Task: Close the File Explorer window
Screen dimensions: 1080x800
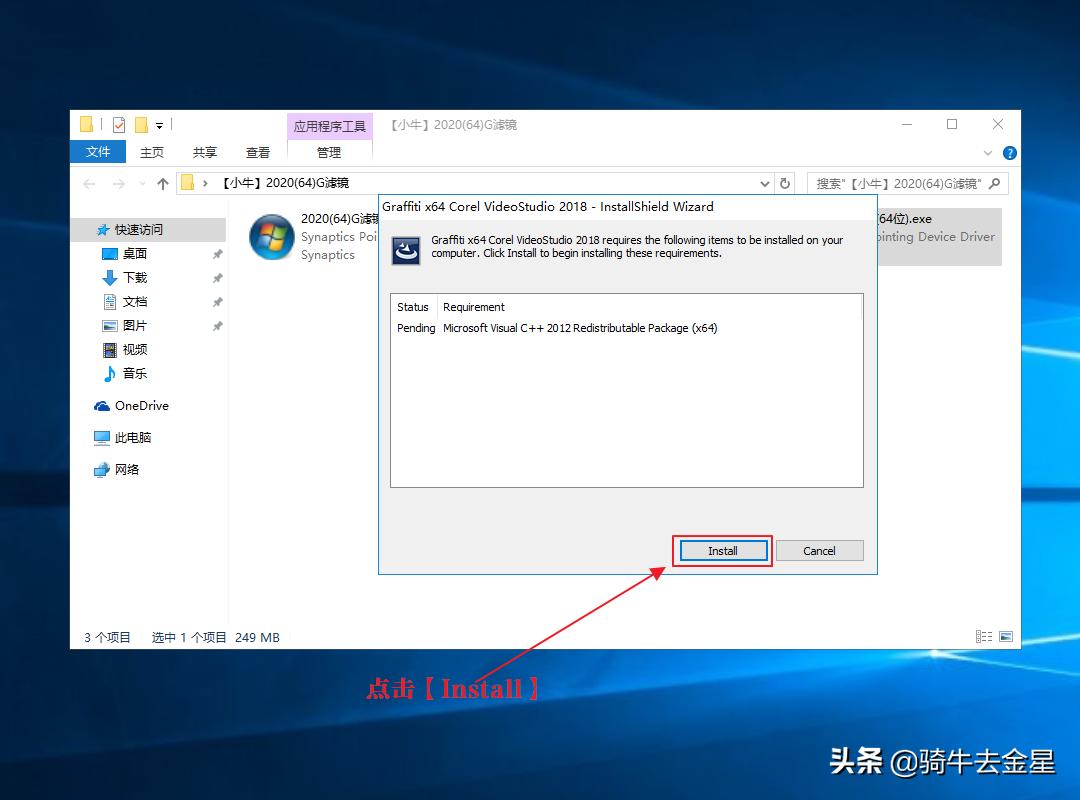Action: (997, 124)
